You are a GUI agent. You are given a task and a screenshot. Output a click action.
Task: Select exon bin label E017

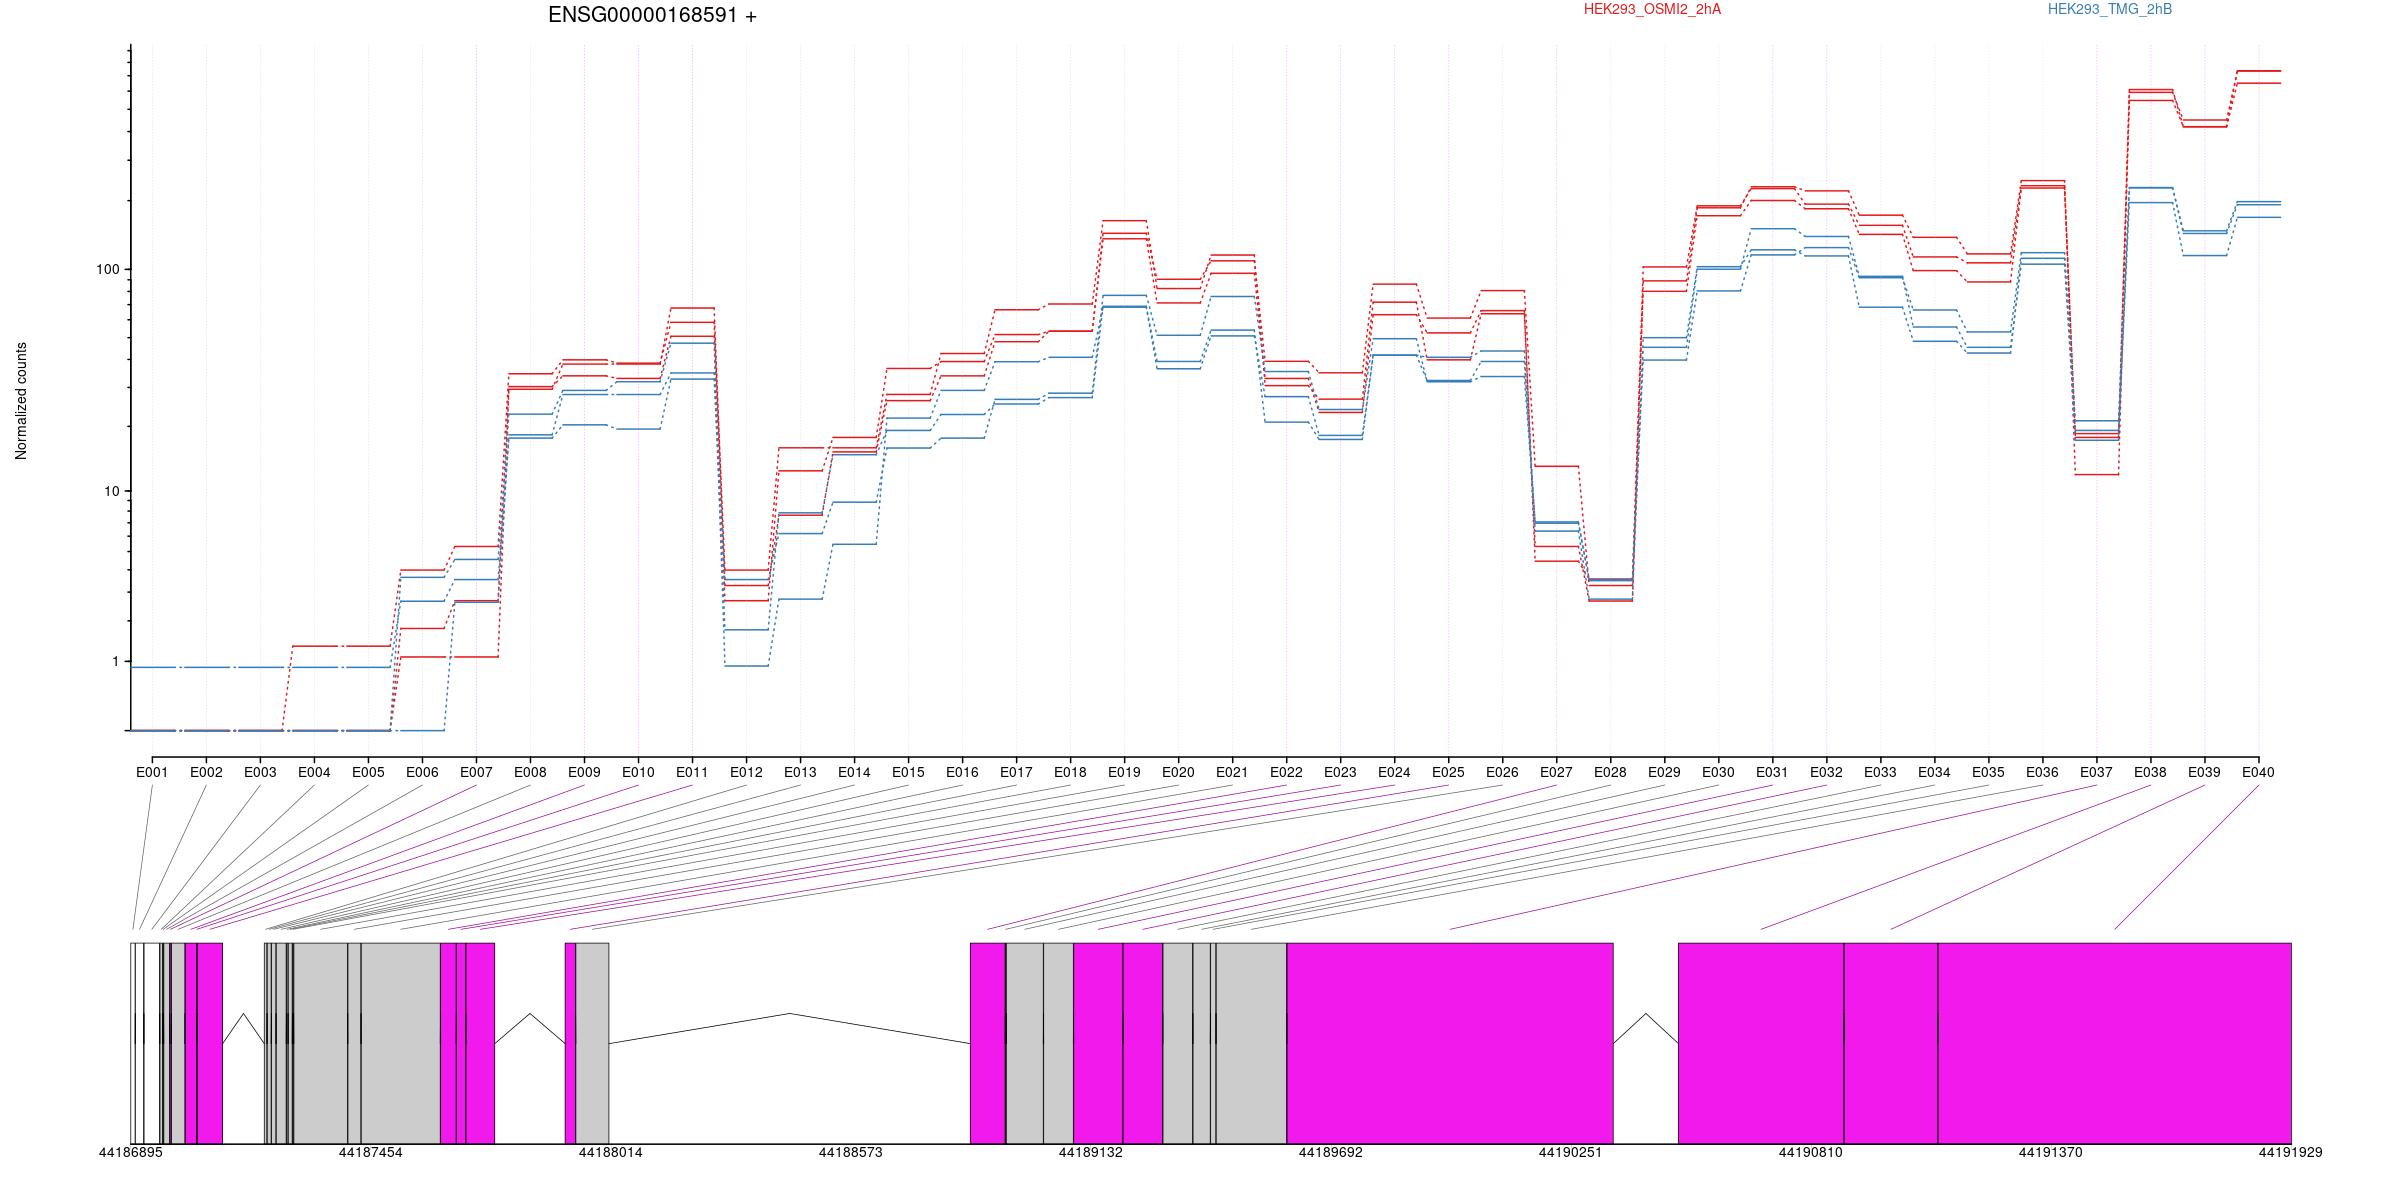1016,772
